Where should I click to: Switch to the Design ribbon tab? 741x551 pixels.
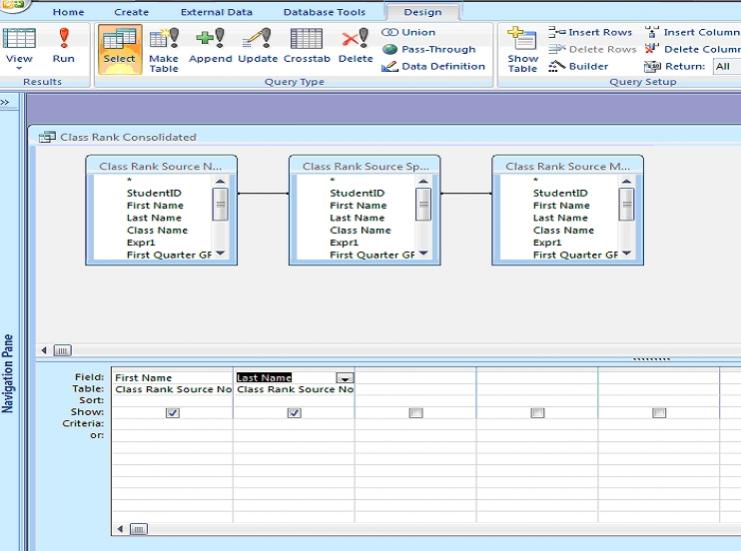tap(423, 12)
